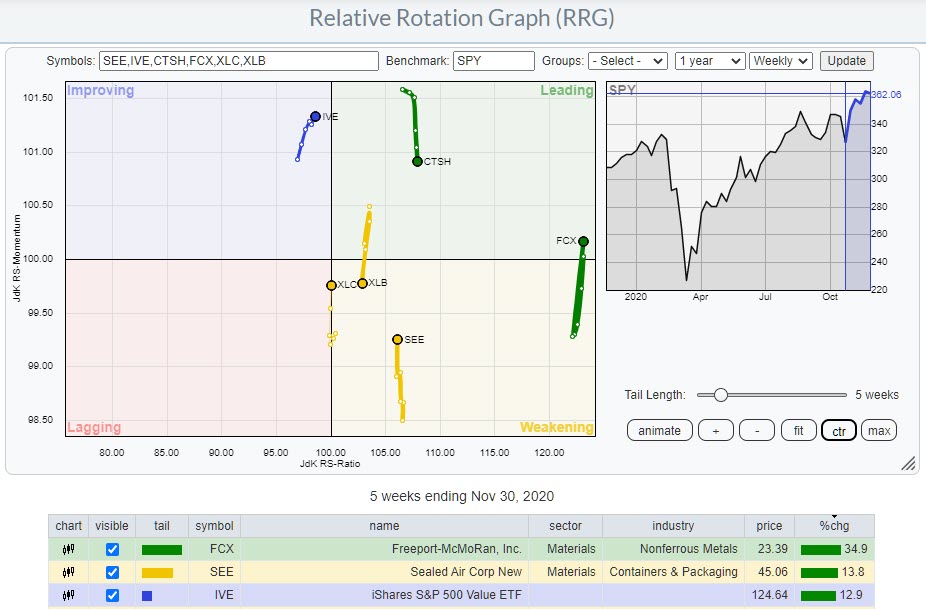The width and height of the screenshot is (926, 609).
Task: Click the Tail Length slider handle
Action: point(720,395)
